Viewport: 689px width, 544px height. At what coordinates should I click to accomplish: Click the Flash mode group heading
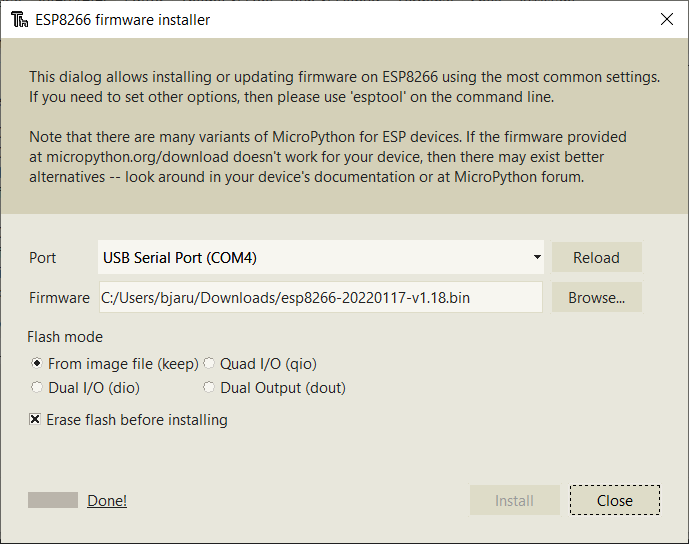(x=65, y=337)
